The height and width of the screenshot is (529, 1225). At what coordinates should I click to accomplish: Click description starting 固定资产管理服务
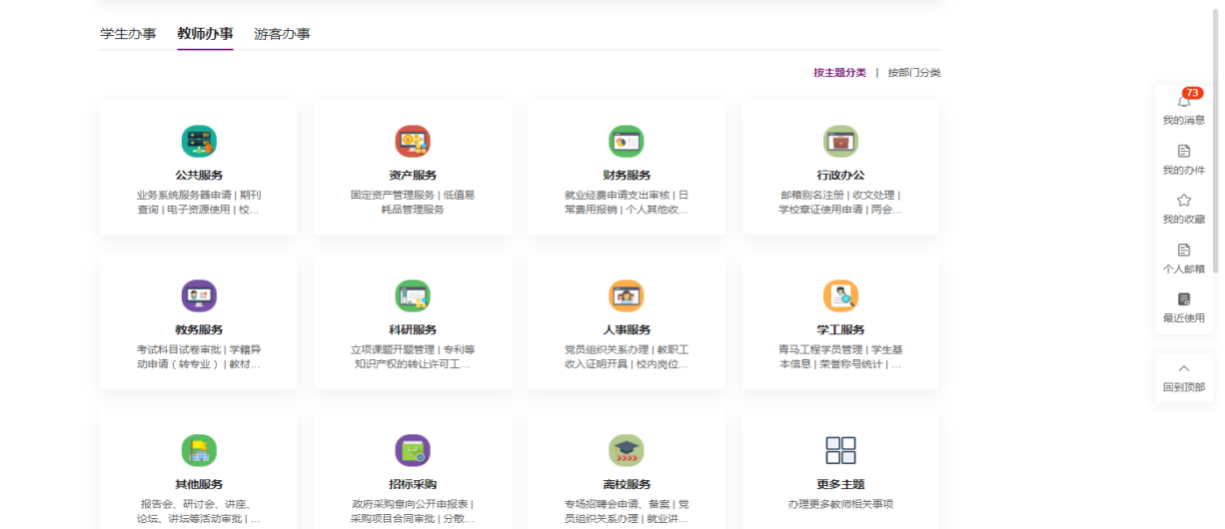tap(412, 203)
